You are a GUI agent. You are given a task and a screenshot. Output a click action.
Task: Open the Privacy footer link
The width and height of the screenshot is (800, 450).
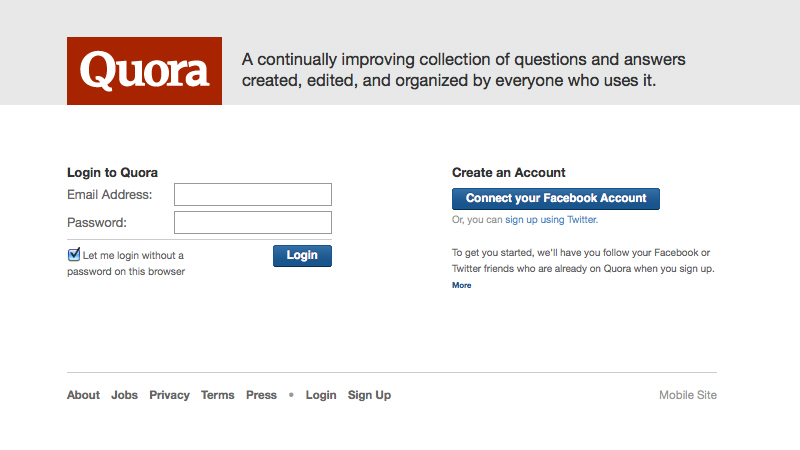click(x=169, y=395)
